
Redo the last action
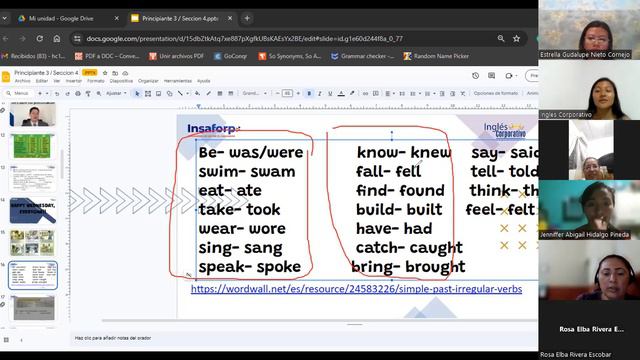click(x=67, y=93)
